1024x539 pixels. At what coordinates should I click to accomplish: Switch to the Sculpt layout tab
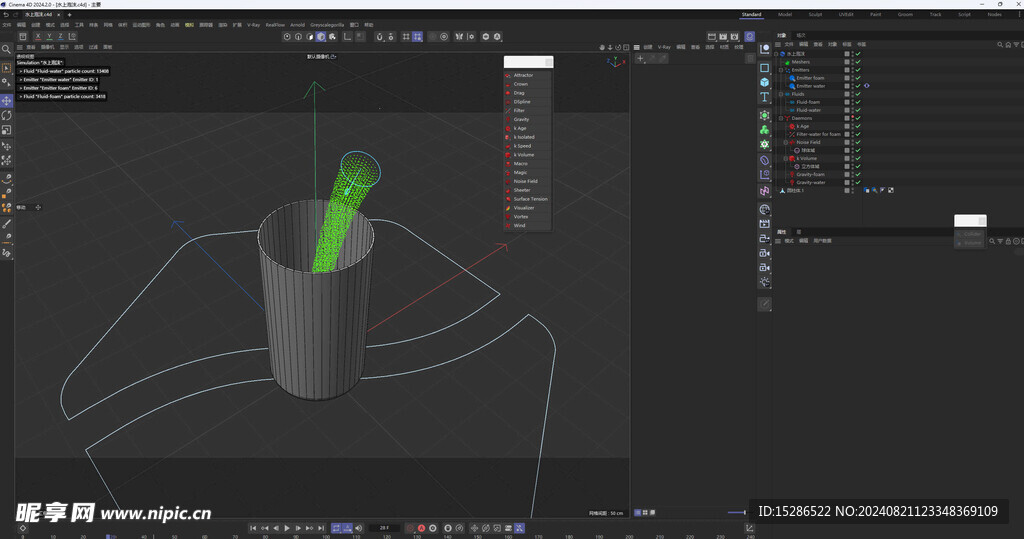point(815,14)
